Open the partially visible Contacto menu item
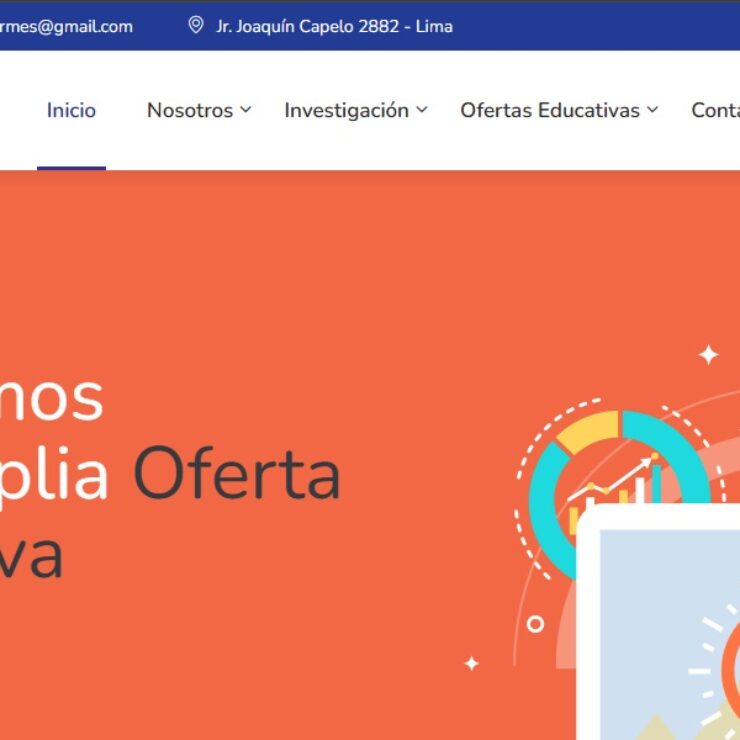The image size is (740, 740). 715,110
